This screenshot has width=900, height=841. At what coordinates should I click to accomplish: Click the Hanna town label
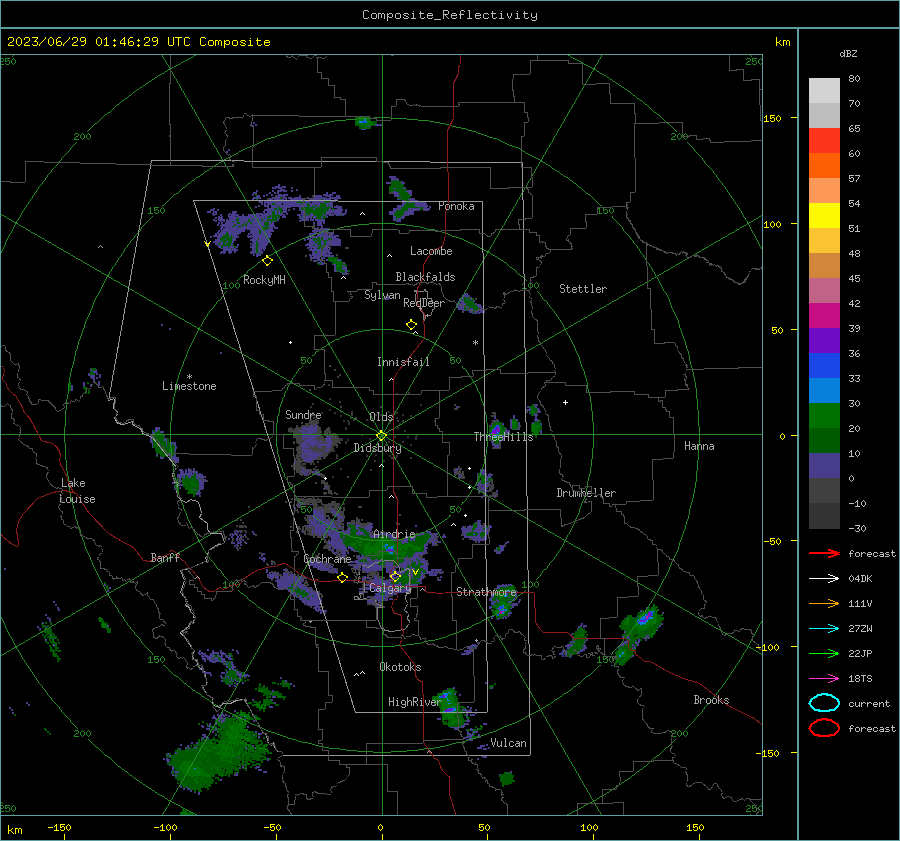[x=699, y=446]
